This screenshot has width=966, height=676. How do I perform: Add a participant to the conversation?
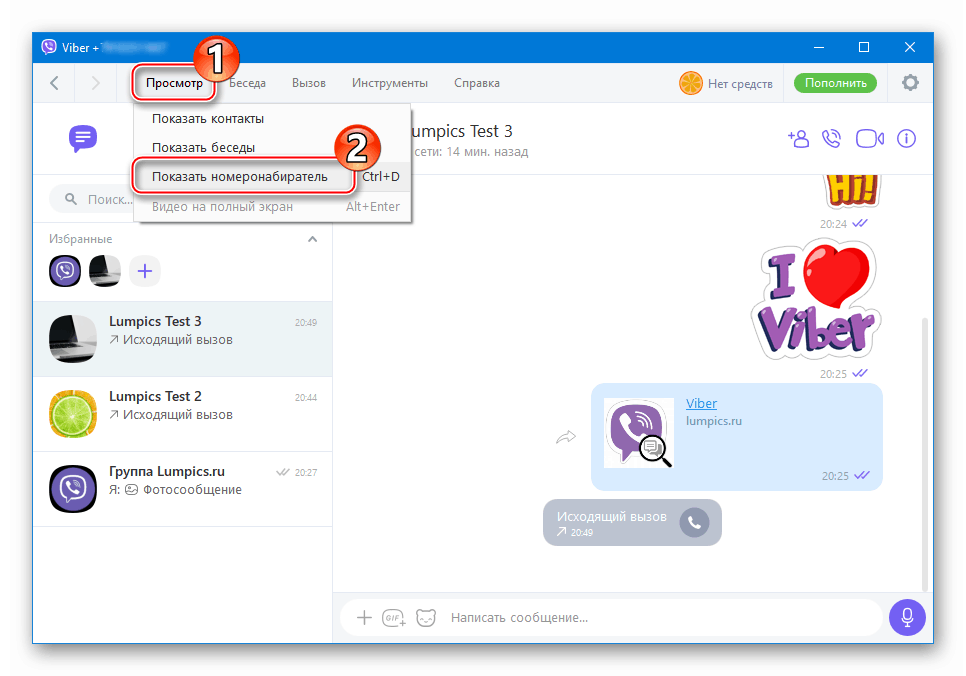pos(798,139)
